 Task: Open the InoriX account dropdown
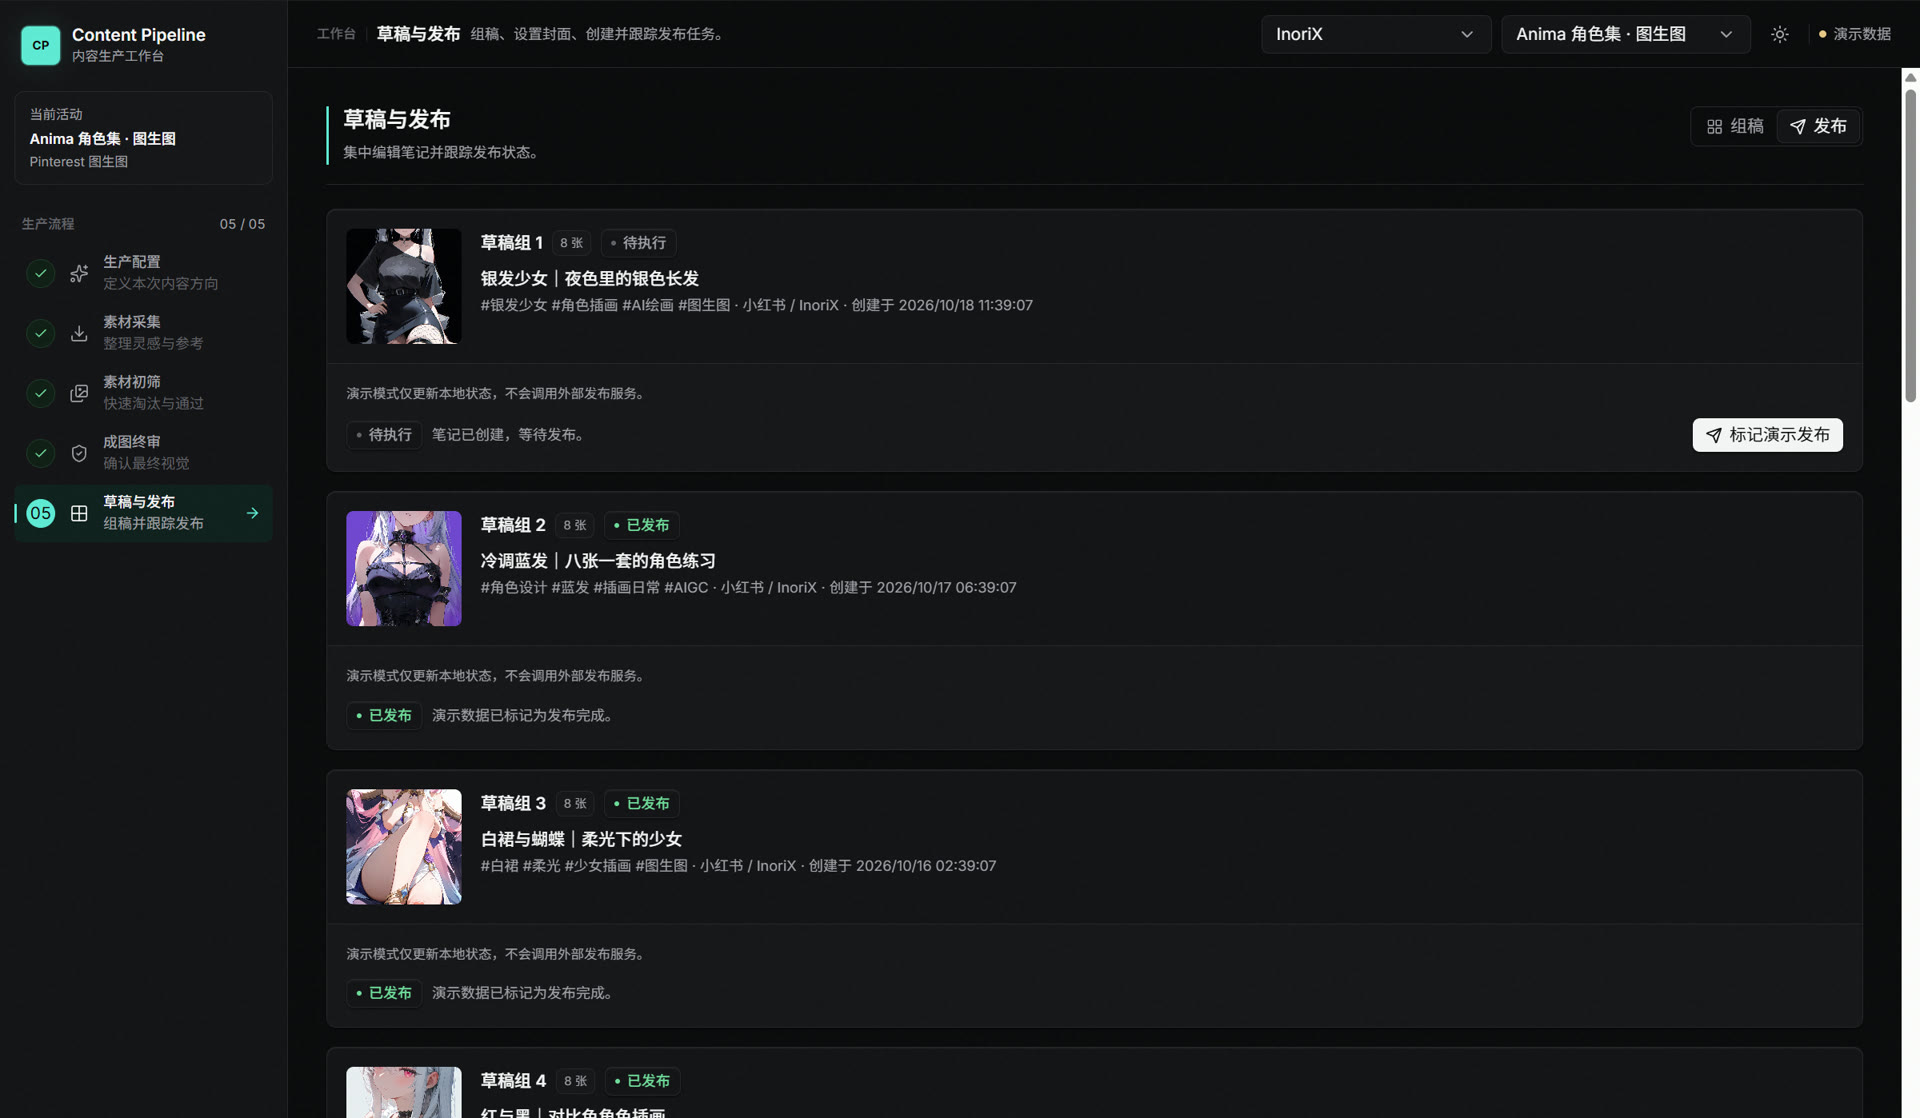pyautogui.click(x=1375, y=34)
